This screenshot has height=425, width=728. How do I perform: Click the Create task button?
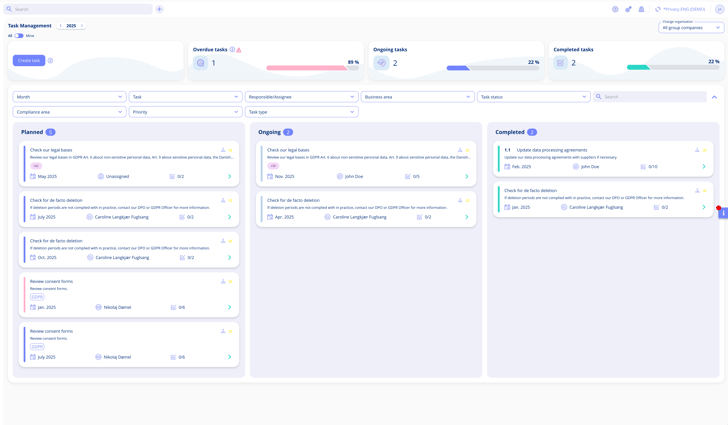click(29, 60)
